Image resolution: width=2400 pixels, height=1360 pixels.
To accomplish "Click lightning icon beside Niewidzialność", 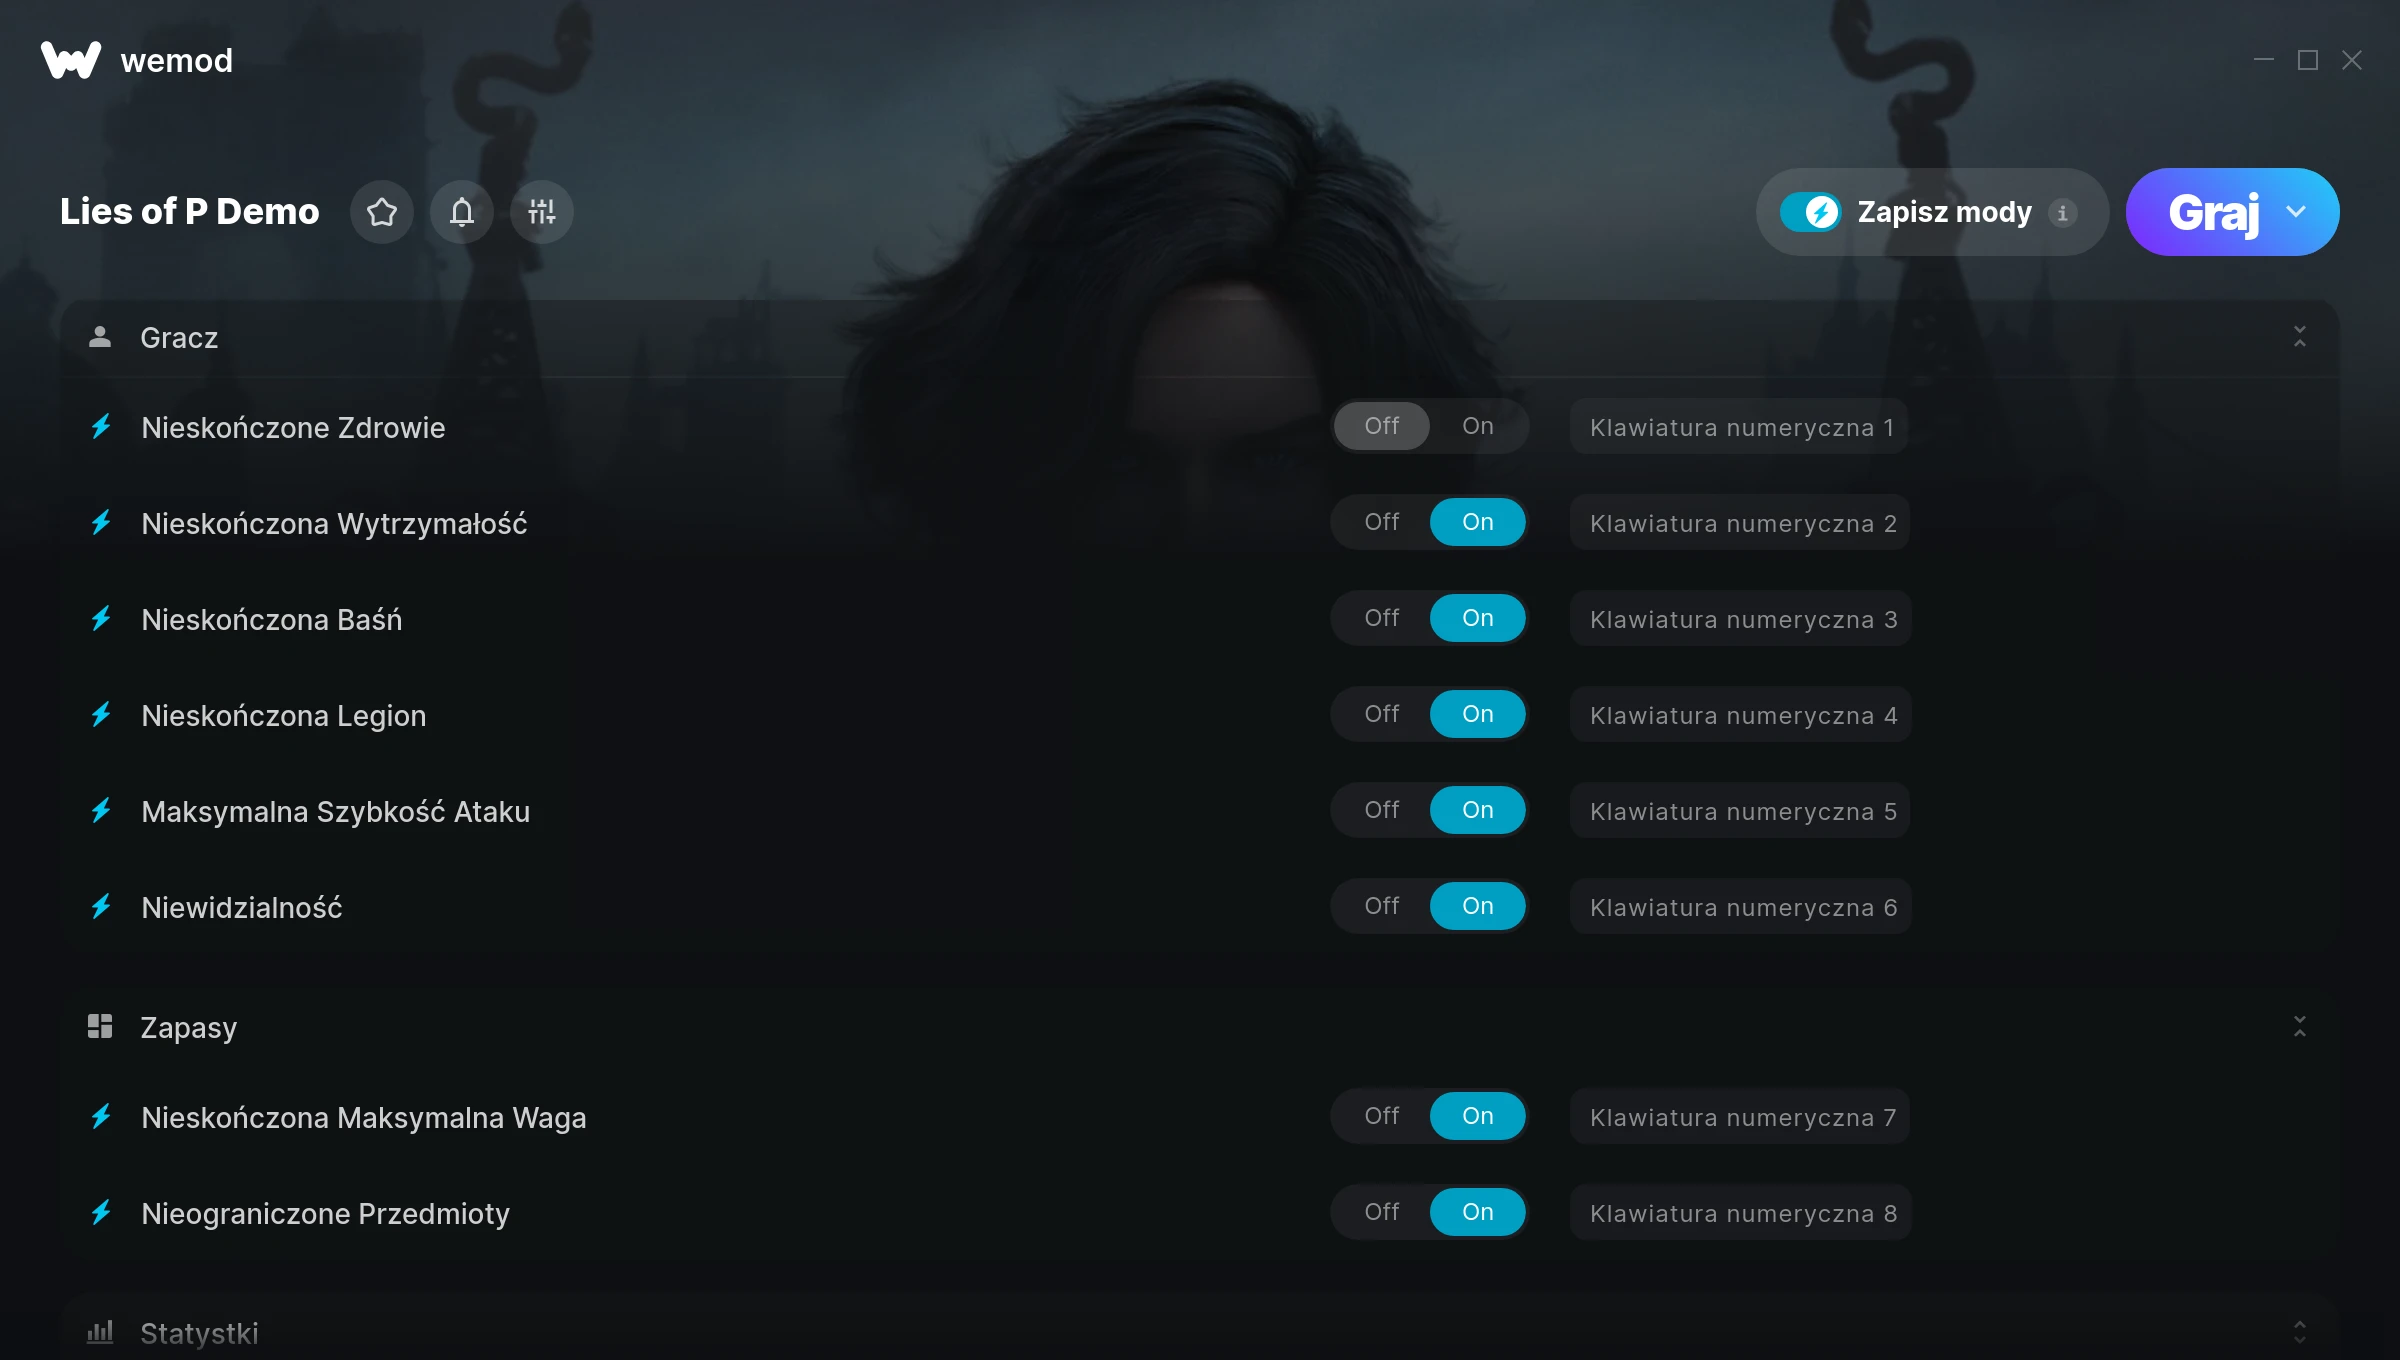I will (101, 907).
